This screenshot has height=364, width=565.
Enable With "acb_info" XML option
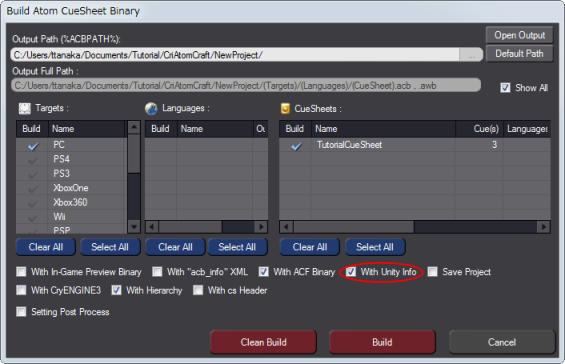157,272
